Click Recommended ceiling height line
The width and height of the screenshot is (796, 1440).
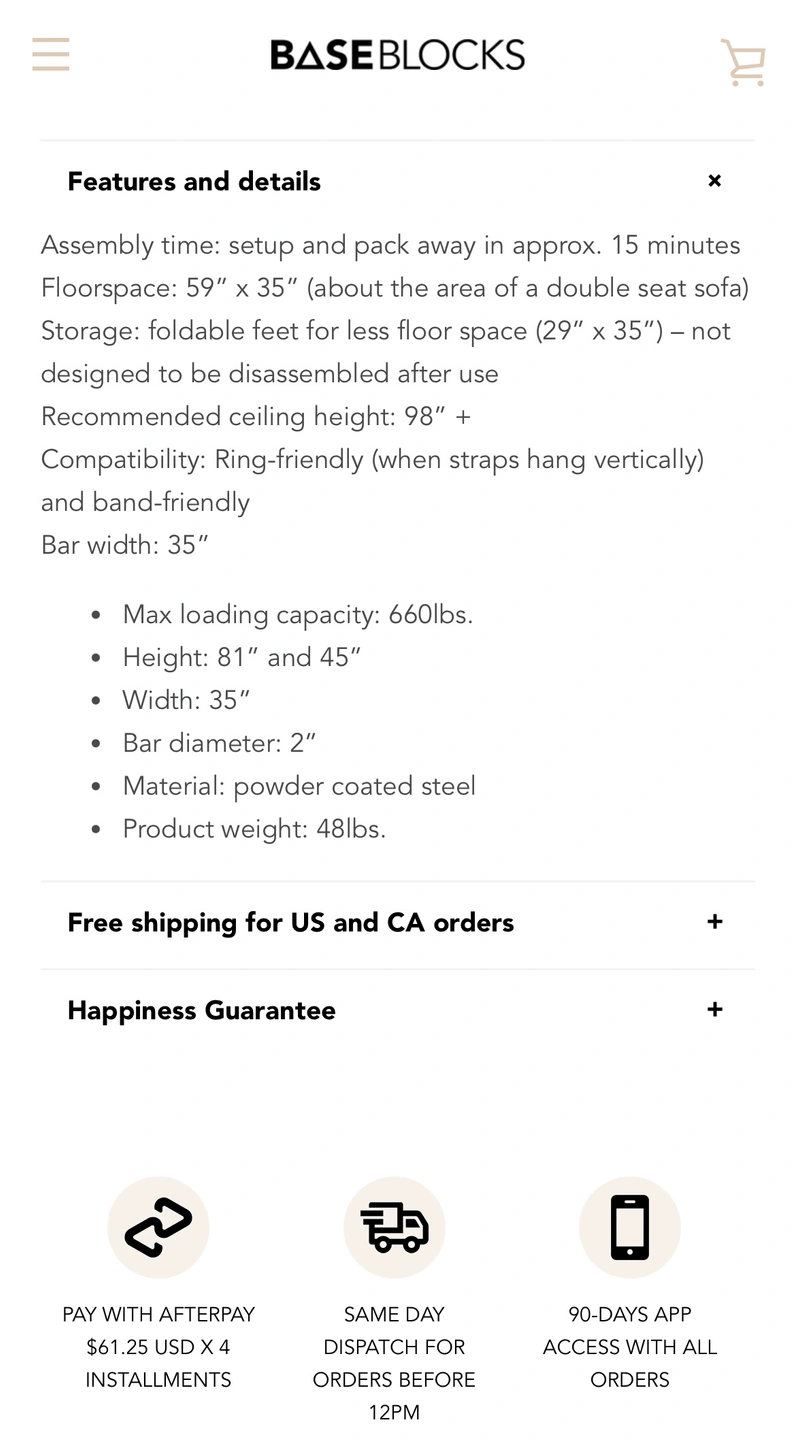pos(256,416)
